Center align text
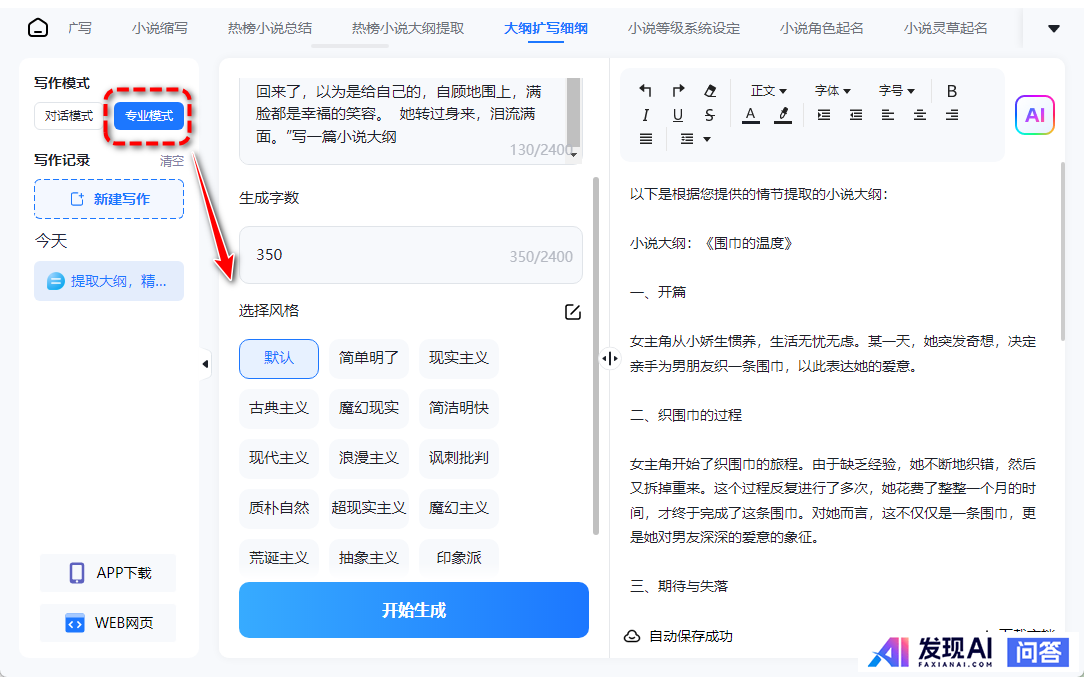The height and width of the screenshot is (677, 1084). pyautogui.click(x=920, y=115)
